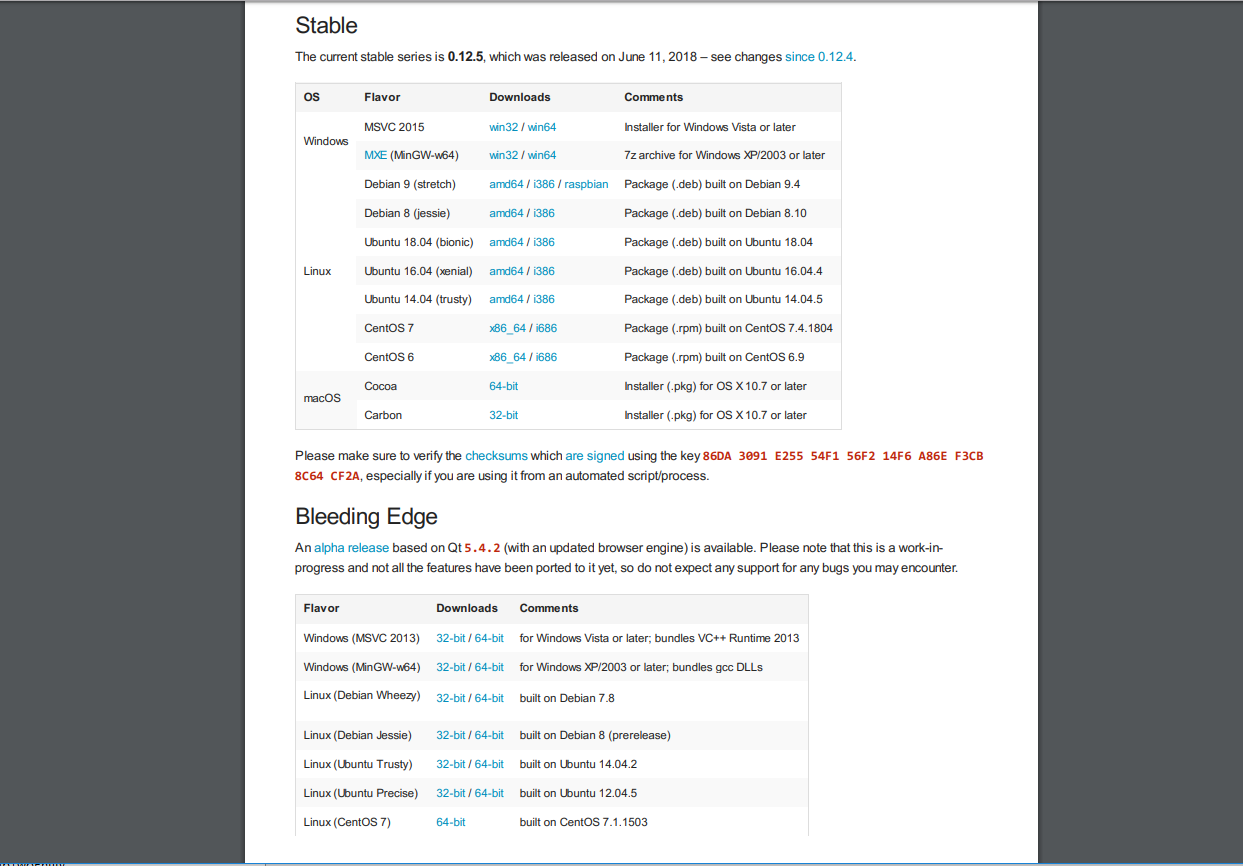Click '7z archive for Windows XP/2003 or later' cell
The image size is (1243, 866).
tap(725, 155)
